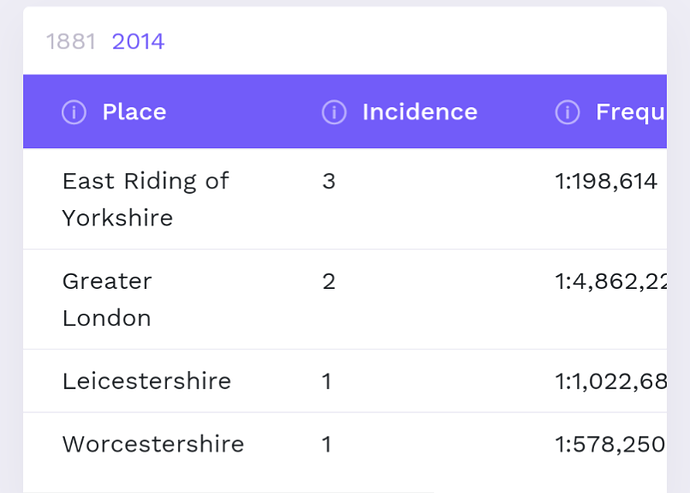Image resolution: width=690 pixels, height=493 pixels.
Task: Click the info icon beside Place
Action: pos(74,112)
